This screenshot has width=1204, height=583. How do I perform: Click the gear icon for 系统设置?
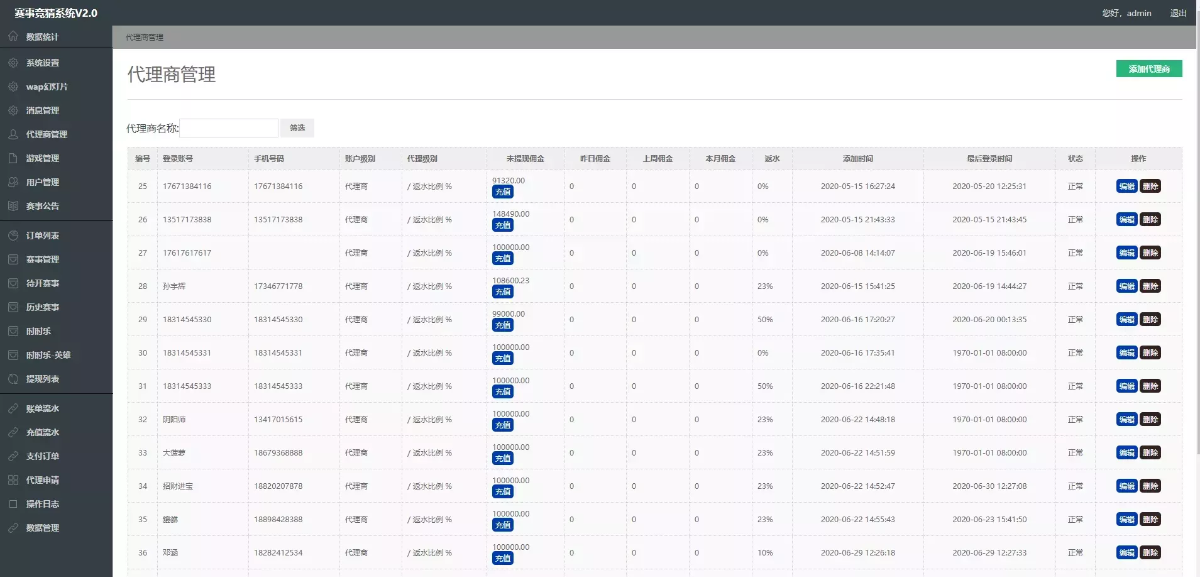point(13,63)
